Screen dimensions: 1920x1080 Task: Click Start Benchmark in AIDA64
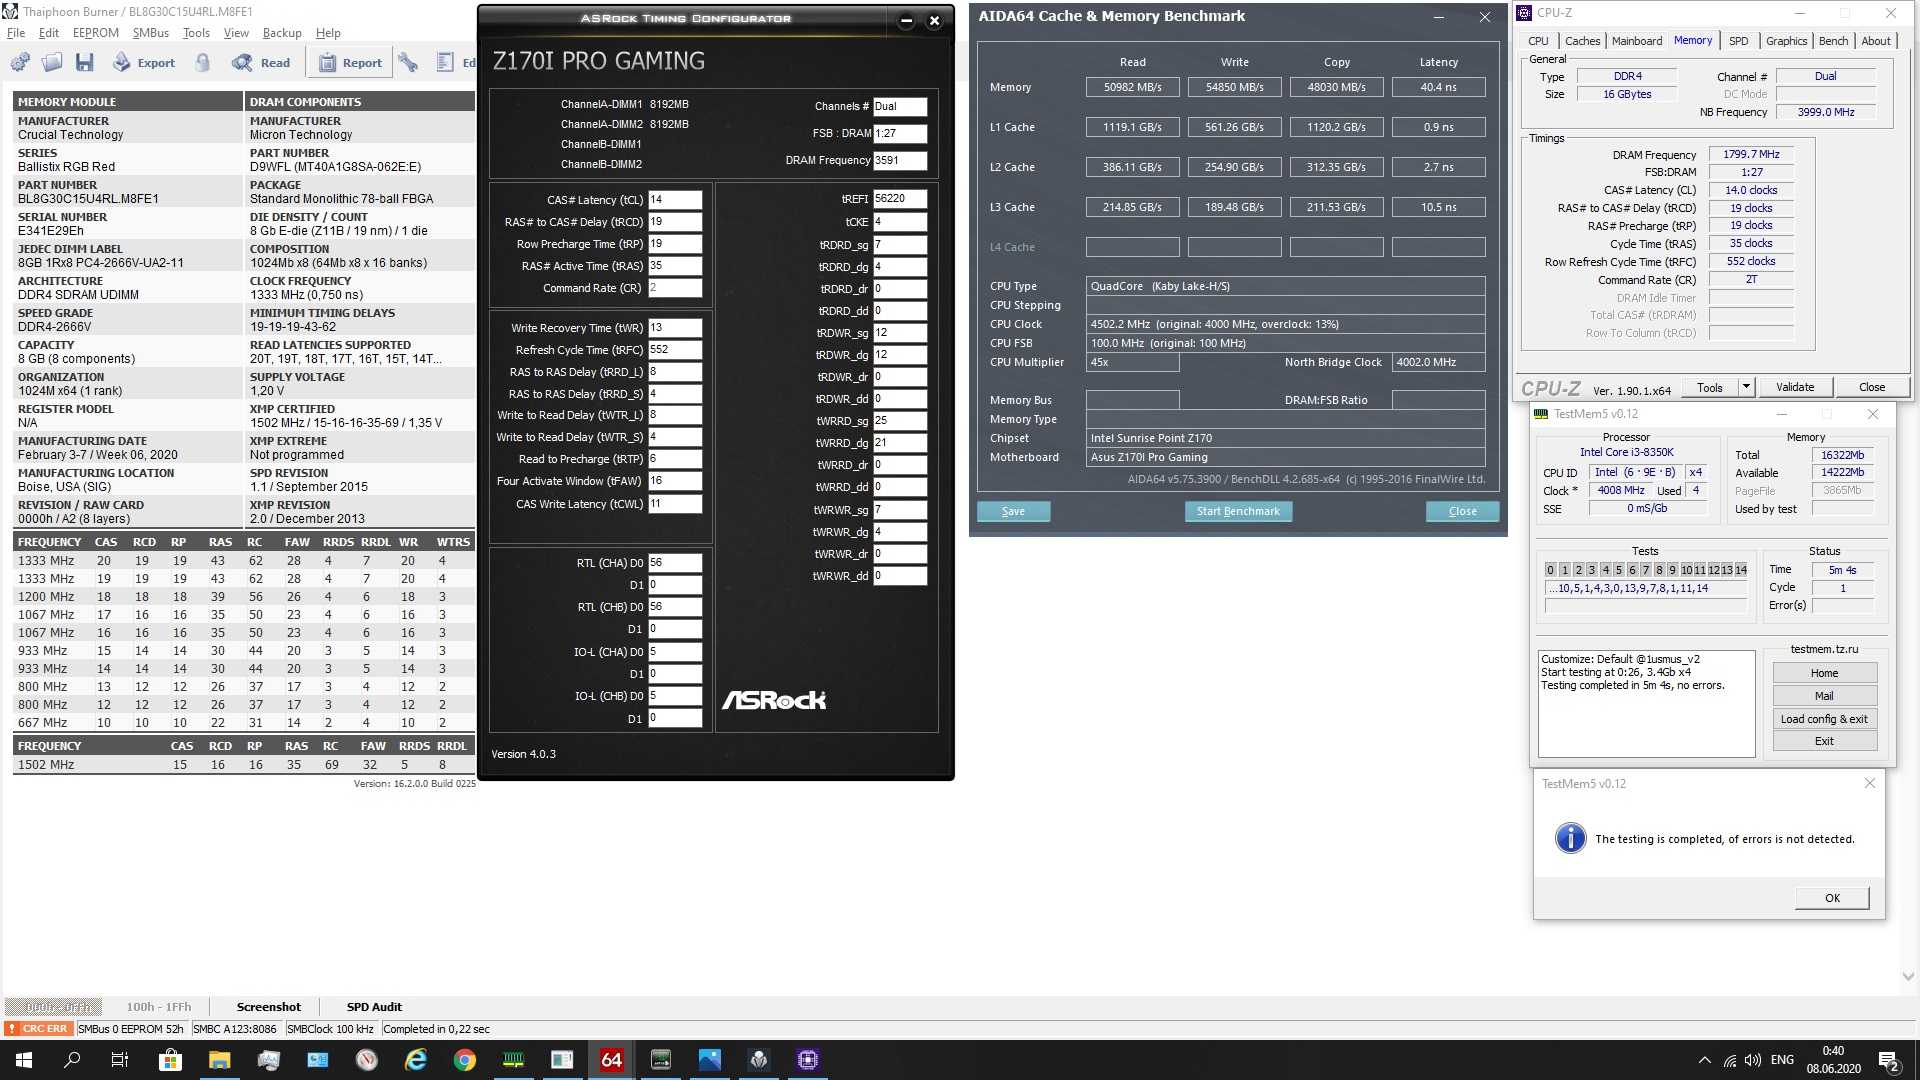pos(1238,511)
